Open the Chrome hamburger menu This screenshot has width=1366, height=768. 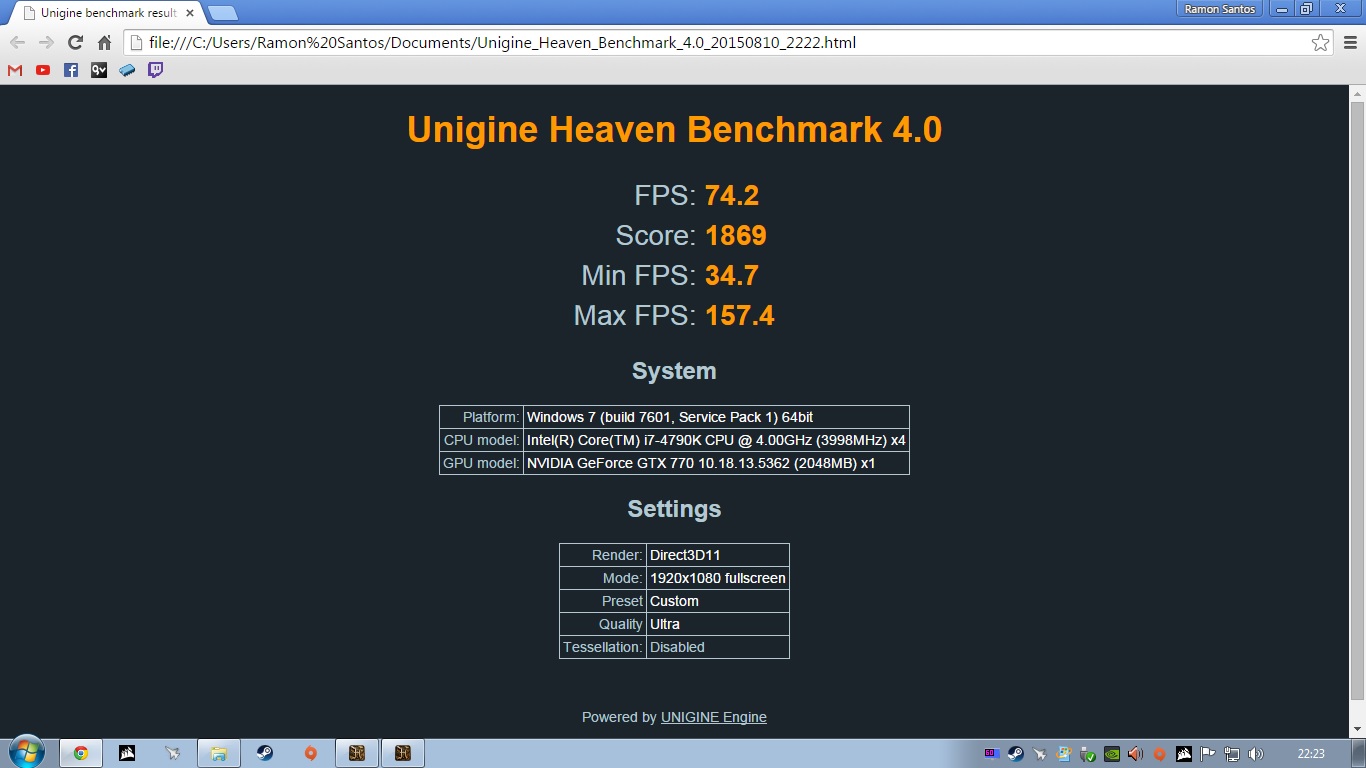click(x=1351, y=43)
